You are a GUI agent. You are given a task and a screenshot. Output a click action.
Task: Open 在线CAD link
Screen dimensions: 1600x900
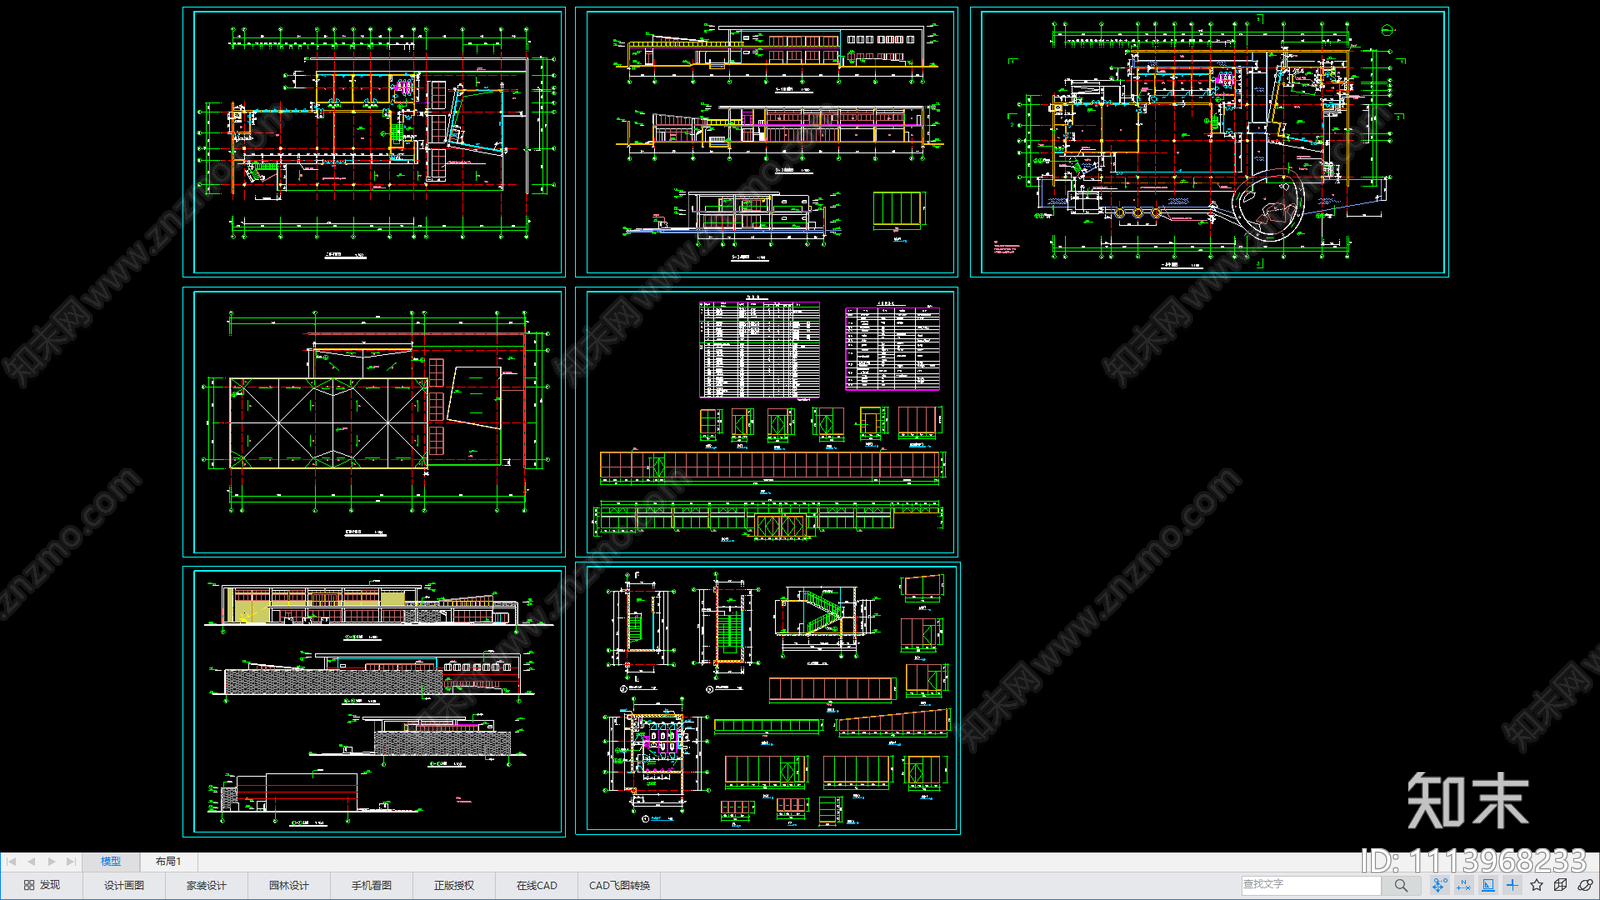[x=537, y=885]
